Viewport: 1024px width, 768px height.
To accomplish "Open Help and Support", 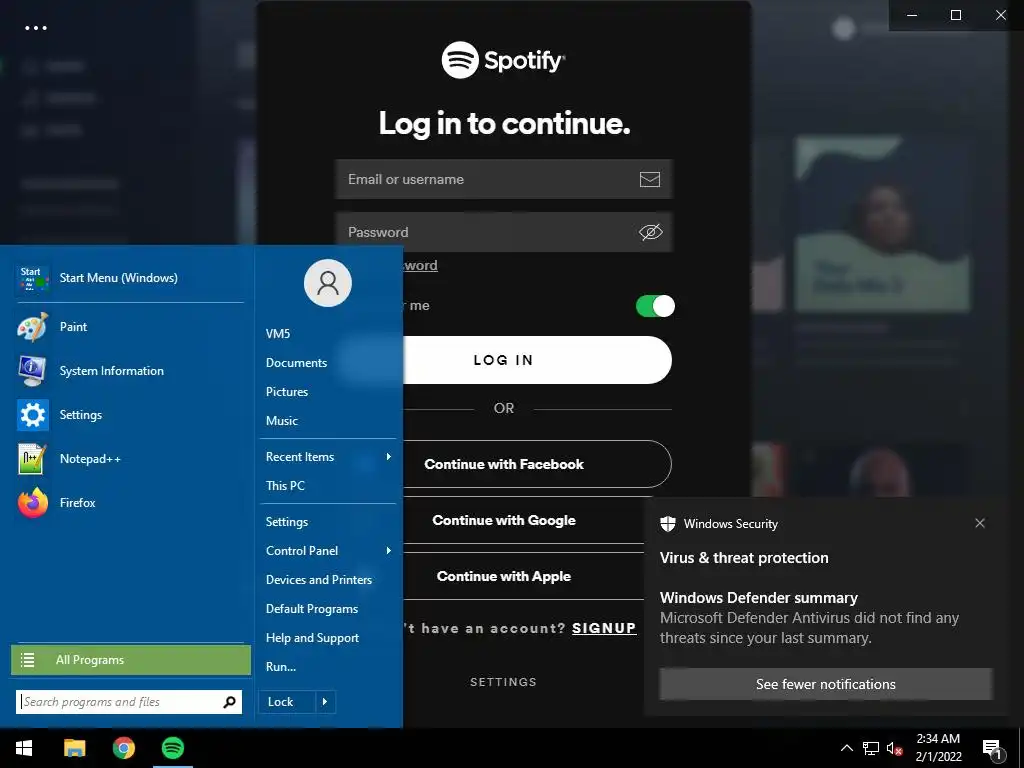I will point(312,638).
